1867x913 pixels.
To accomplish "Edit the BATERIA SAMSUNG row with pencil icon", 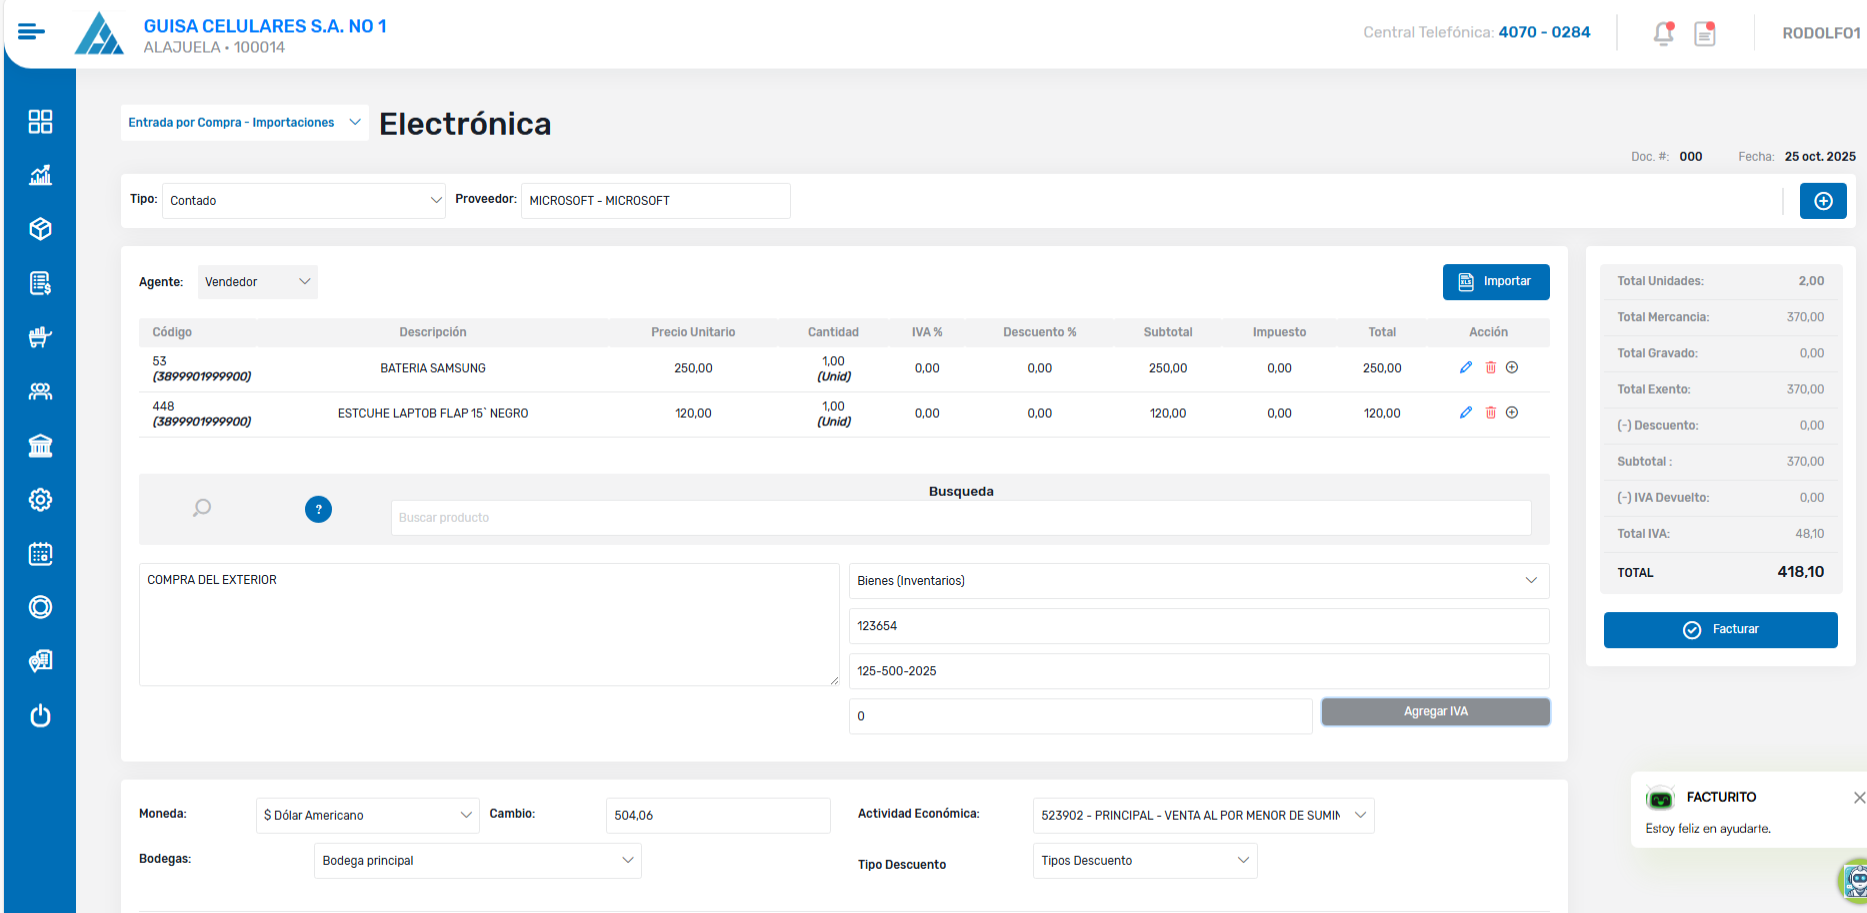I will point(1466,368).
